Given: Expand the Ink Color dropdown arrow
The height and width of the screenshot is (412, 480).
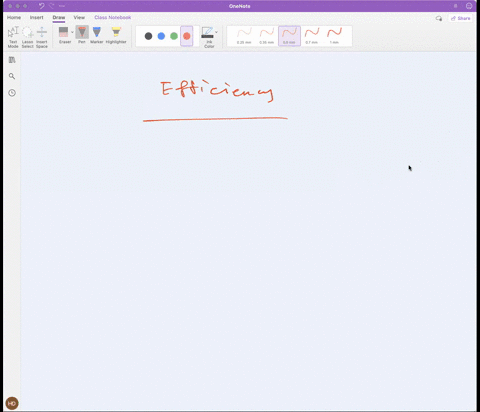Looking at the screenshot, I should point(217,32).
